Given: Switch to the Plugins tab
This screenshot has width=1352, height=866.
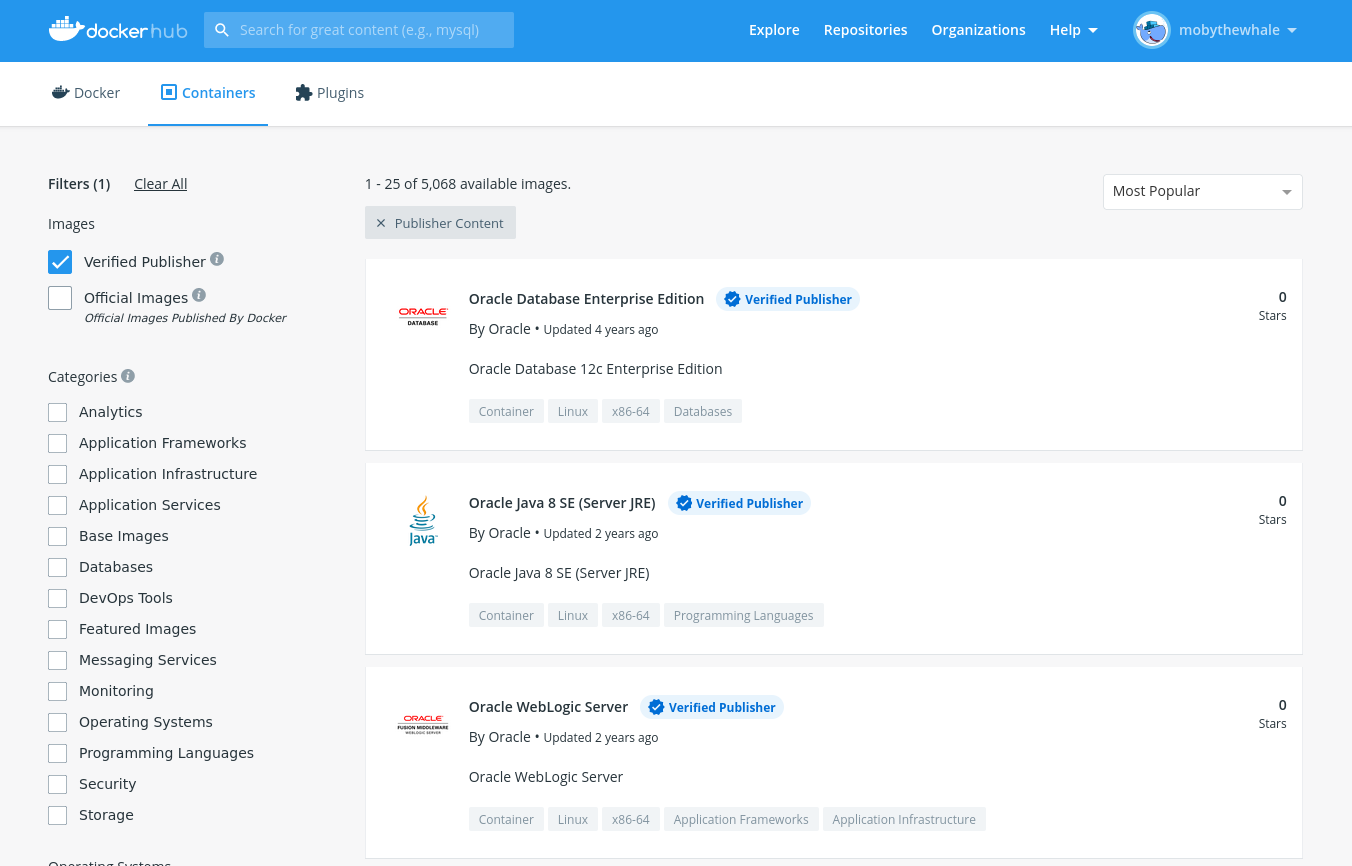Looking at the screenshot, I should click(x=329, y=93).
